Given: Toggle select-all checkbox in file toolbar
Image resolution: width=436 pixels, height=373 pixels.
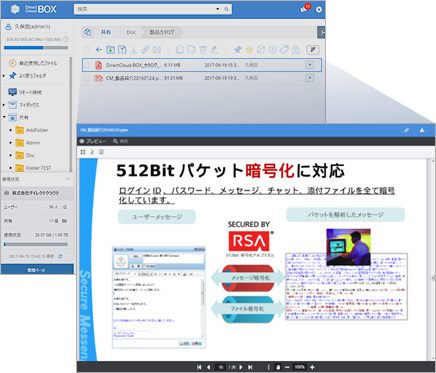Looking at the screenshot, I should pyautogui.click(x=87, y=50).
